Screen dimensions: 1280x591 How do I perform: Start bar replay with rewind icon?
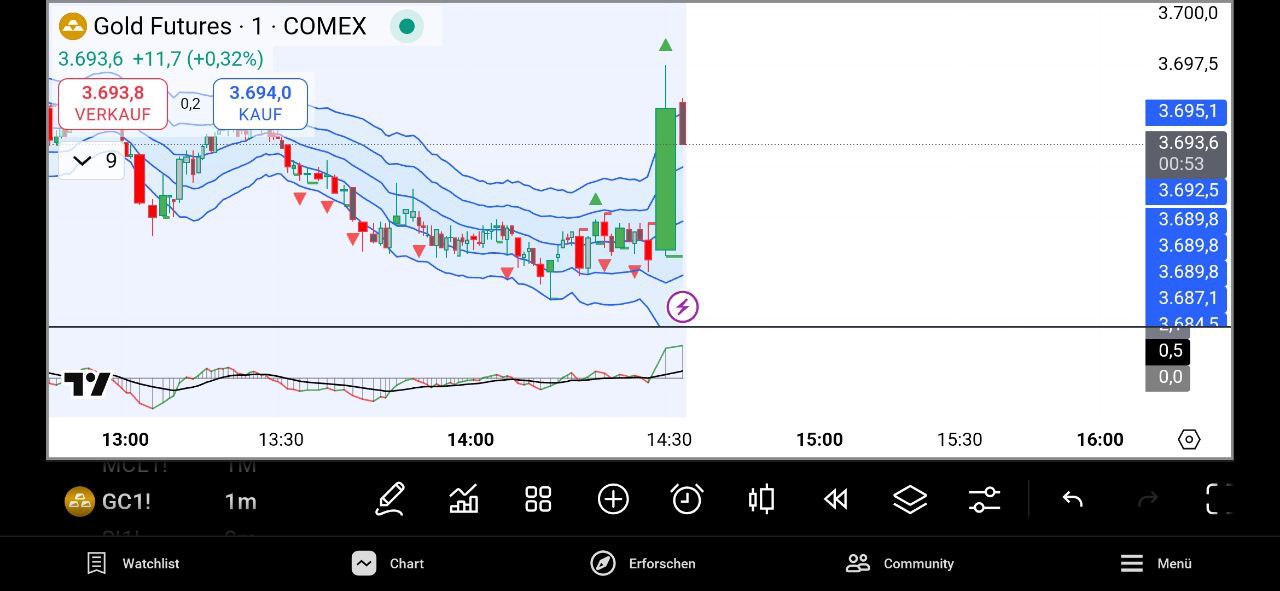point(835,499)
